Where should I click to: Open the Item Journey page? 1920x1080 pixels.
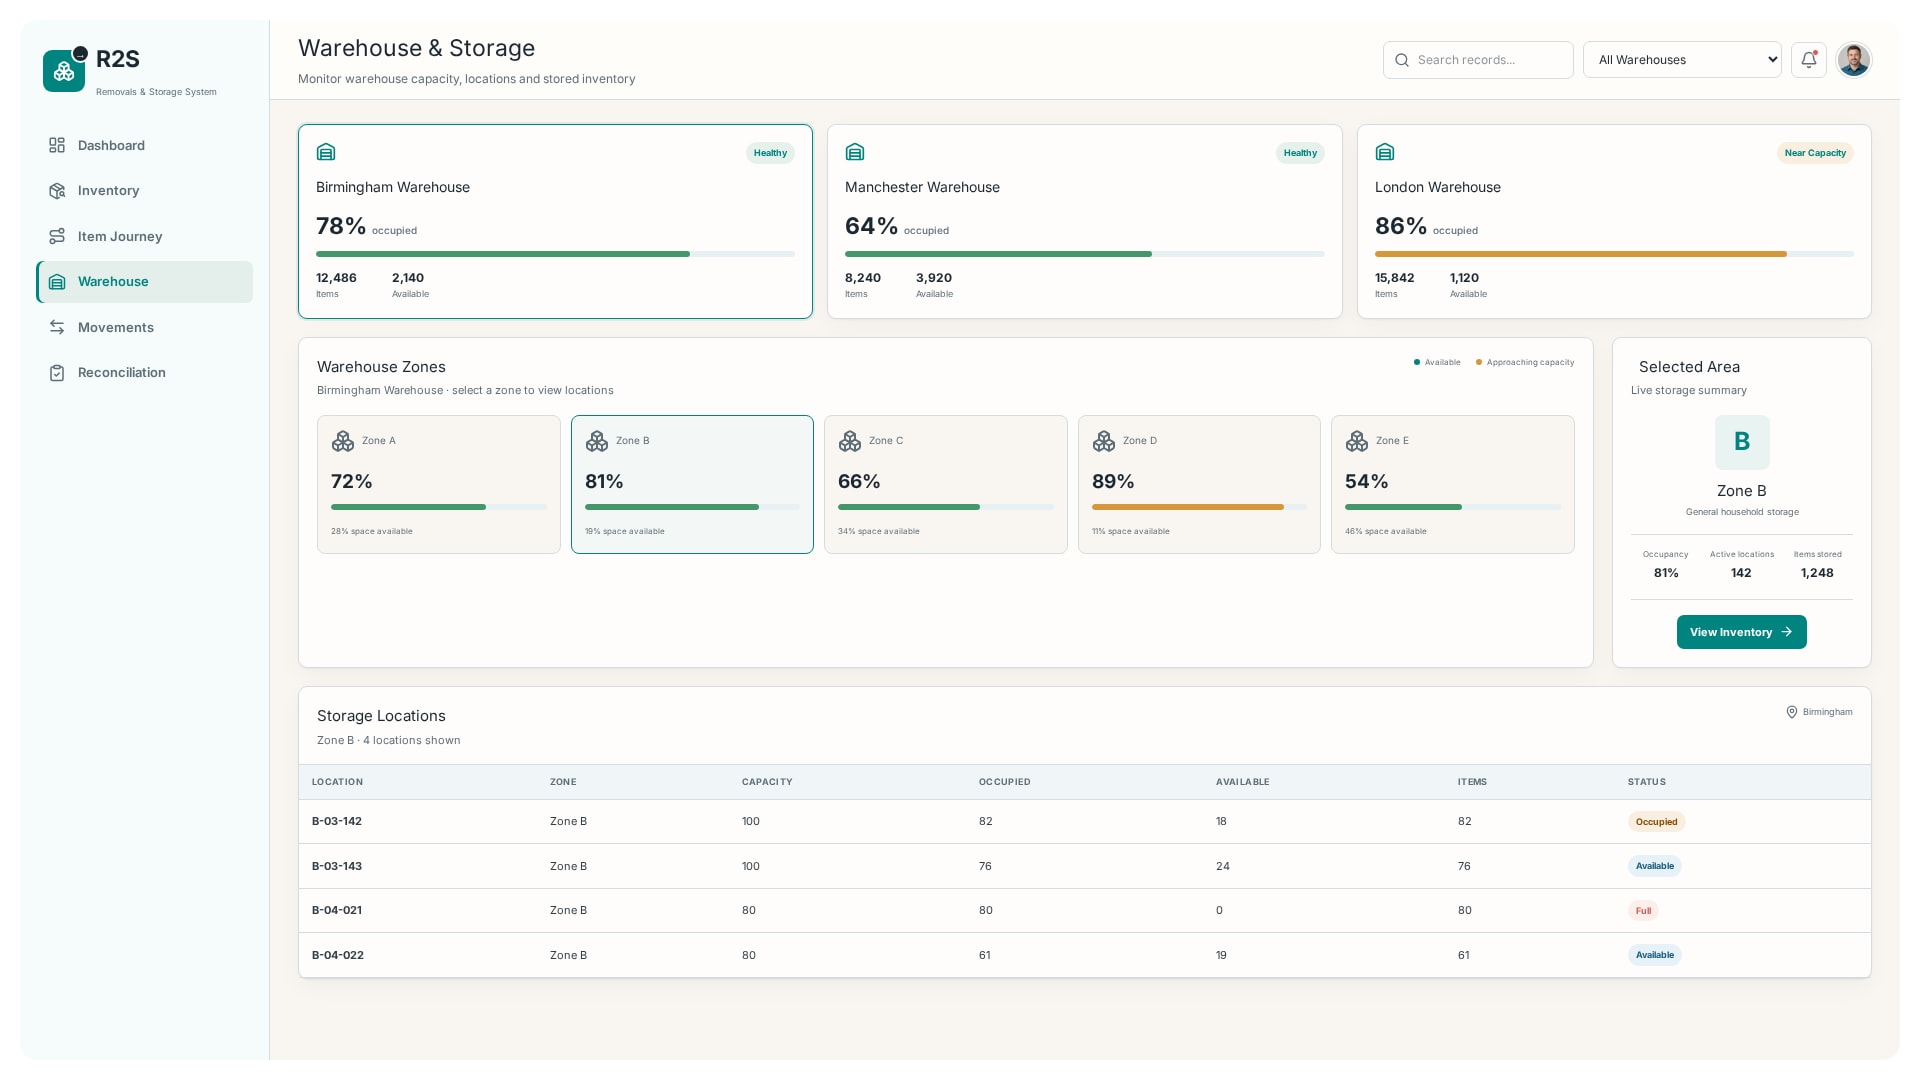click(x=145, y=236)
